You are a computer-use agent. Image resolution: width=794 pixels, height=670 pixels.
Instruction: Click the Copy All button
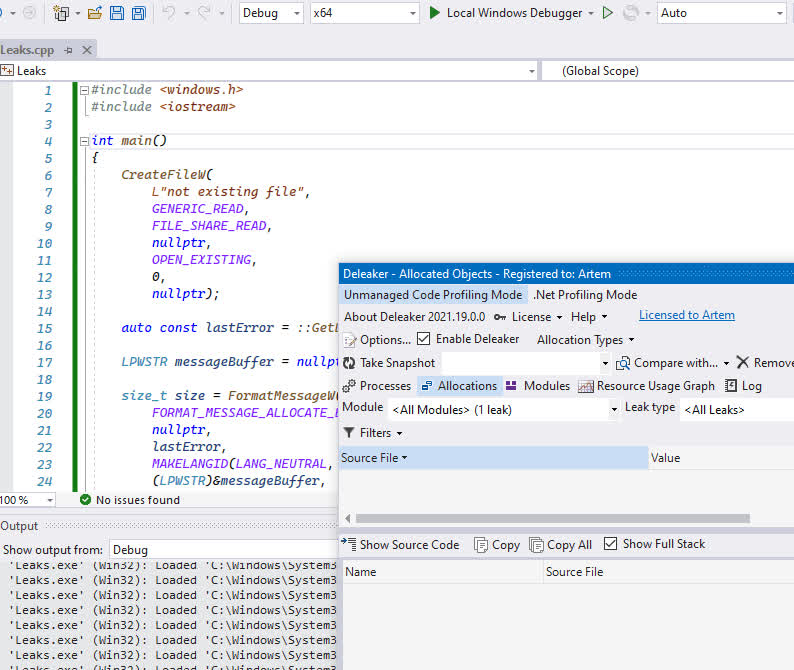click(561, 545)
